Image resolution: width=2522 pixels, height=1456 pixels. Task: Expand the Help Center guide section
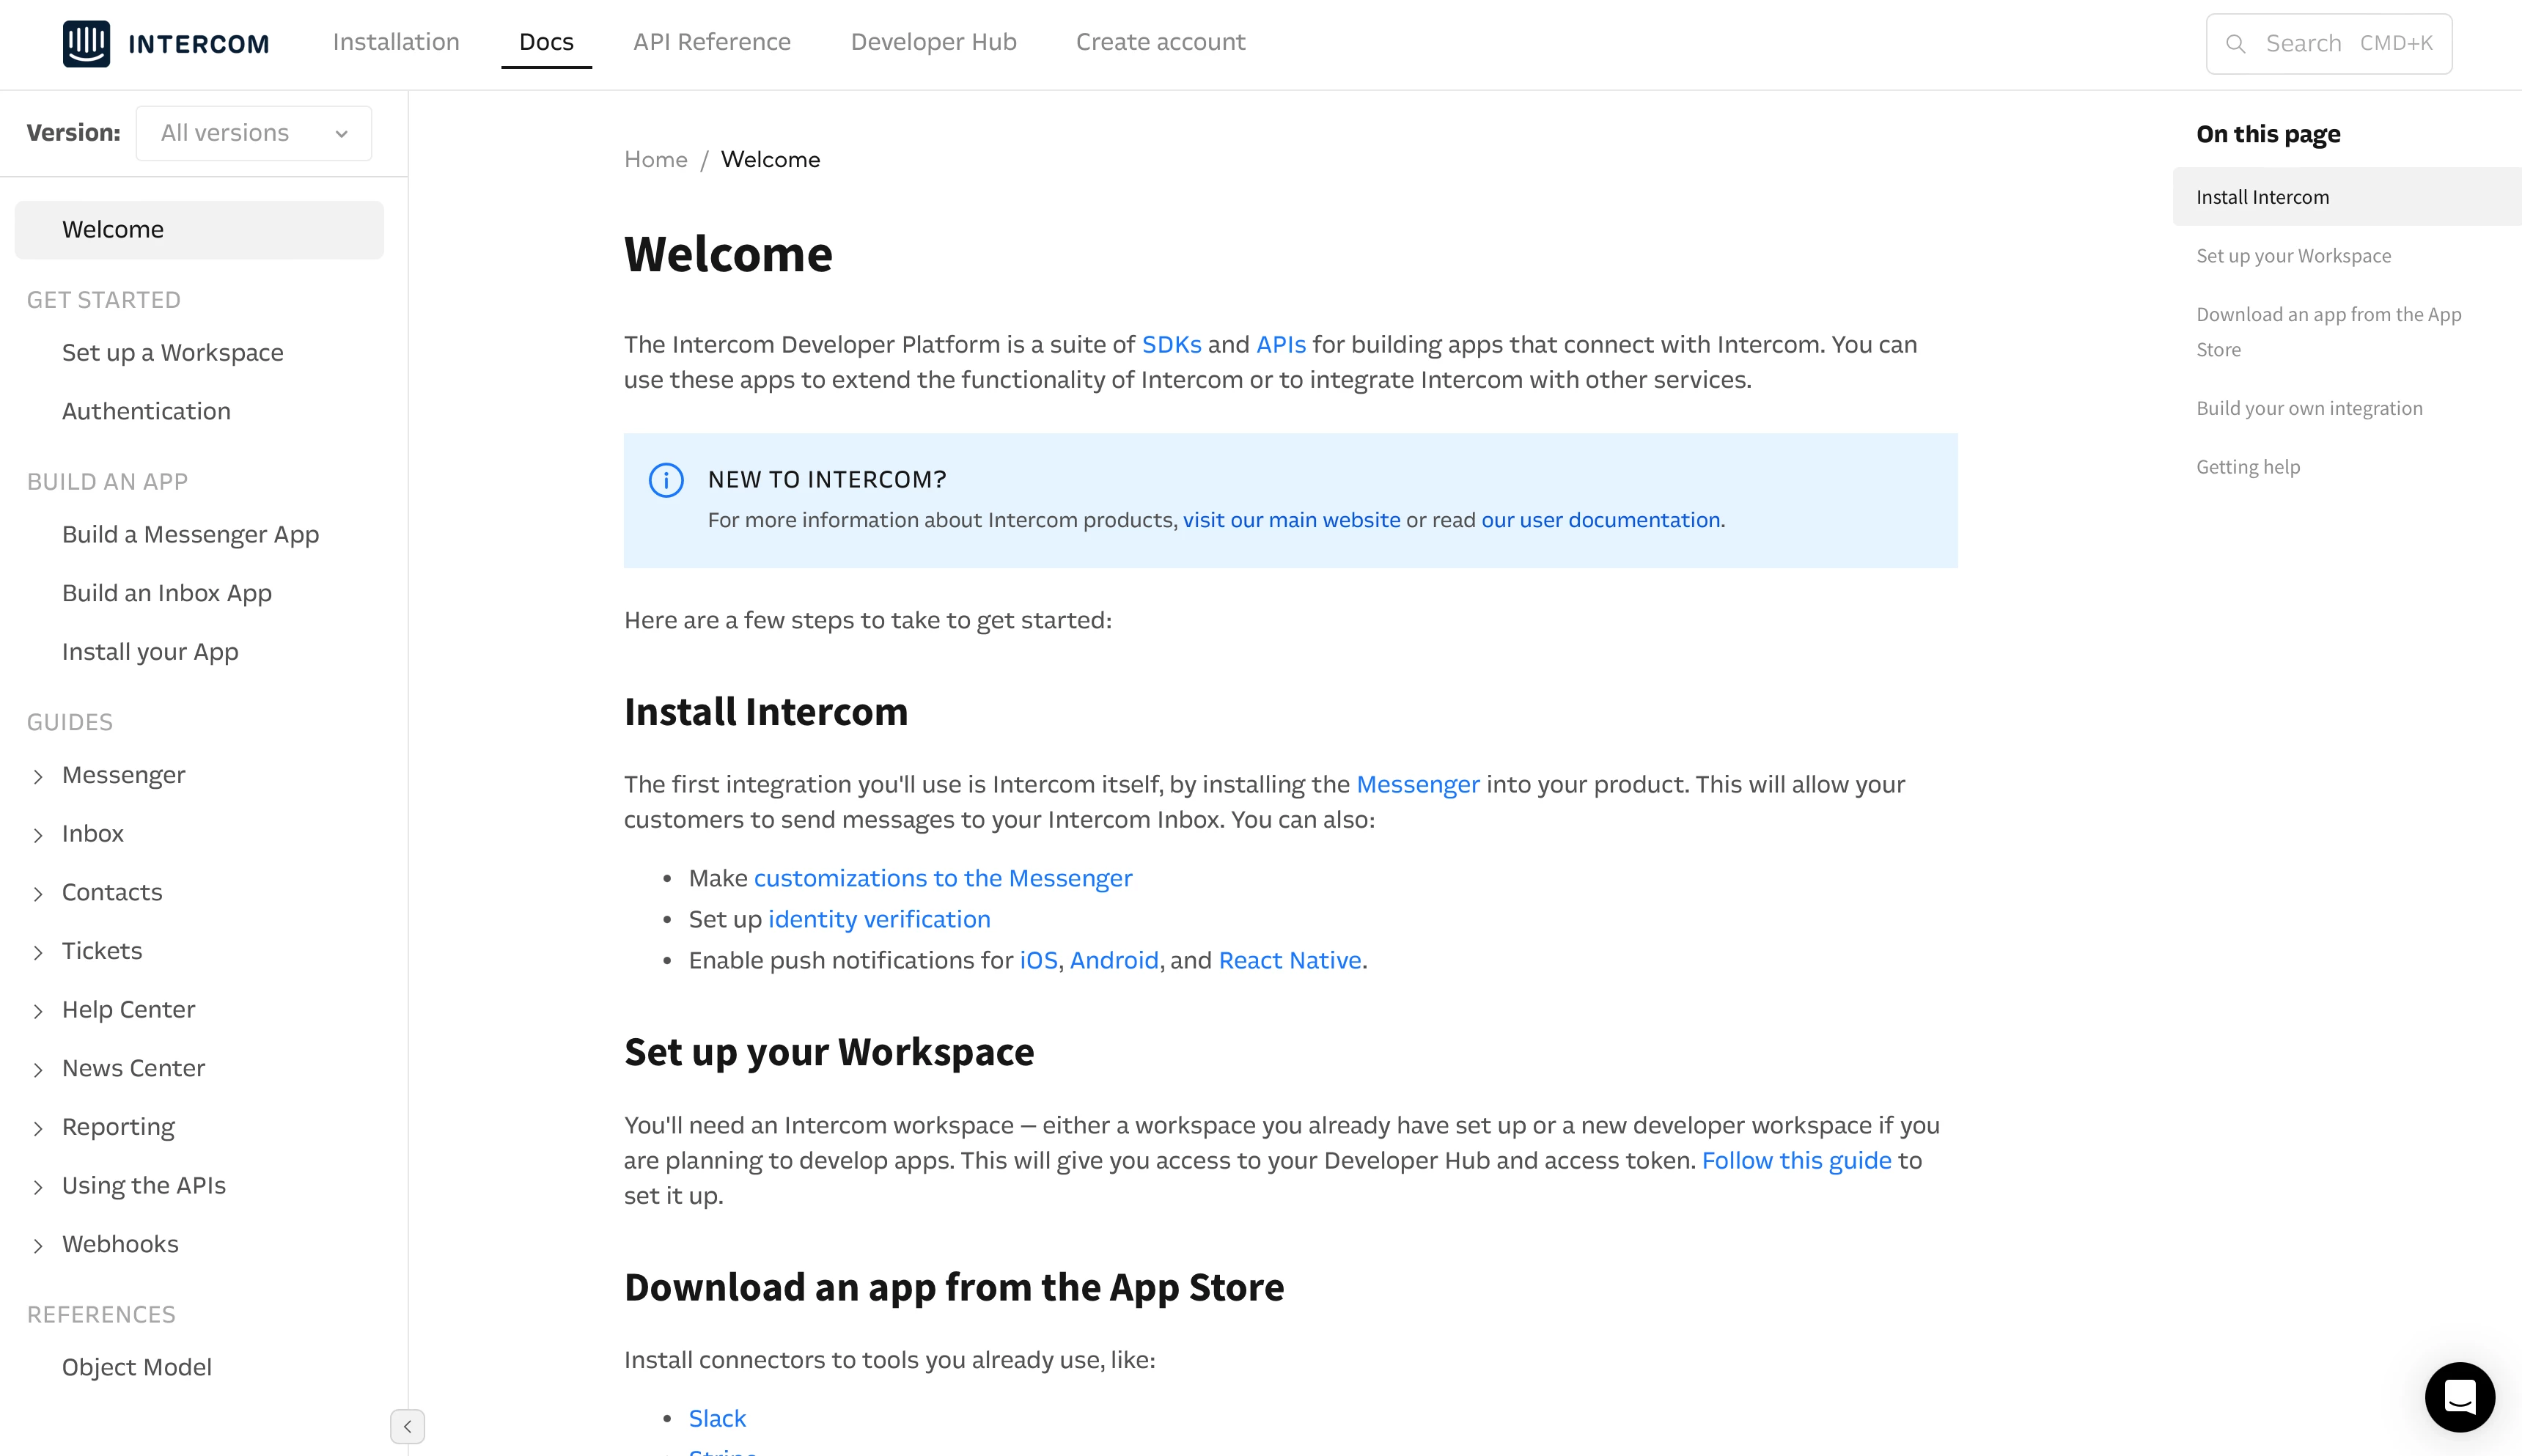pyautogui.click(x=38, y=1011)
